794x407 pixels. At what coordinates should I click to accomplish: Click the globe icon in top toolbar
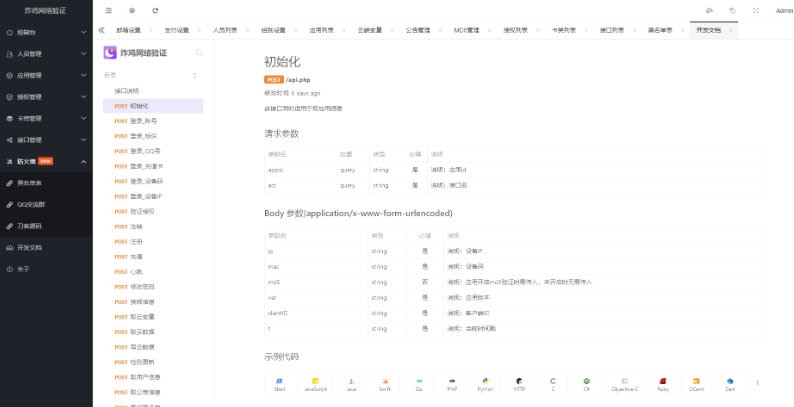pos(132,11)
